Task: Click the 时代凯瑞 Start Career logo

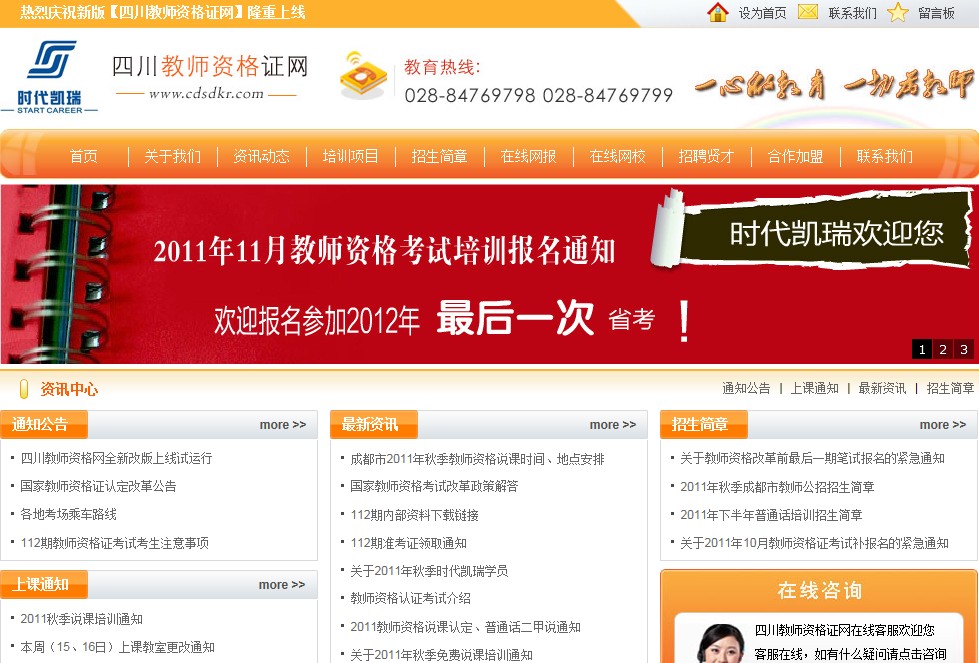Action: [x=50, y=76]
